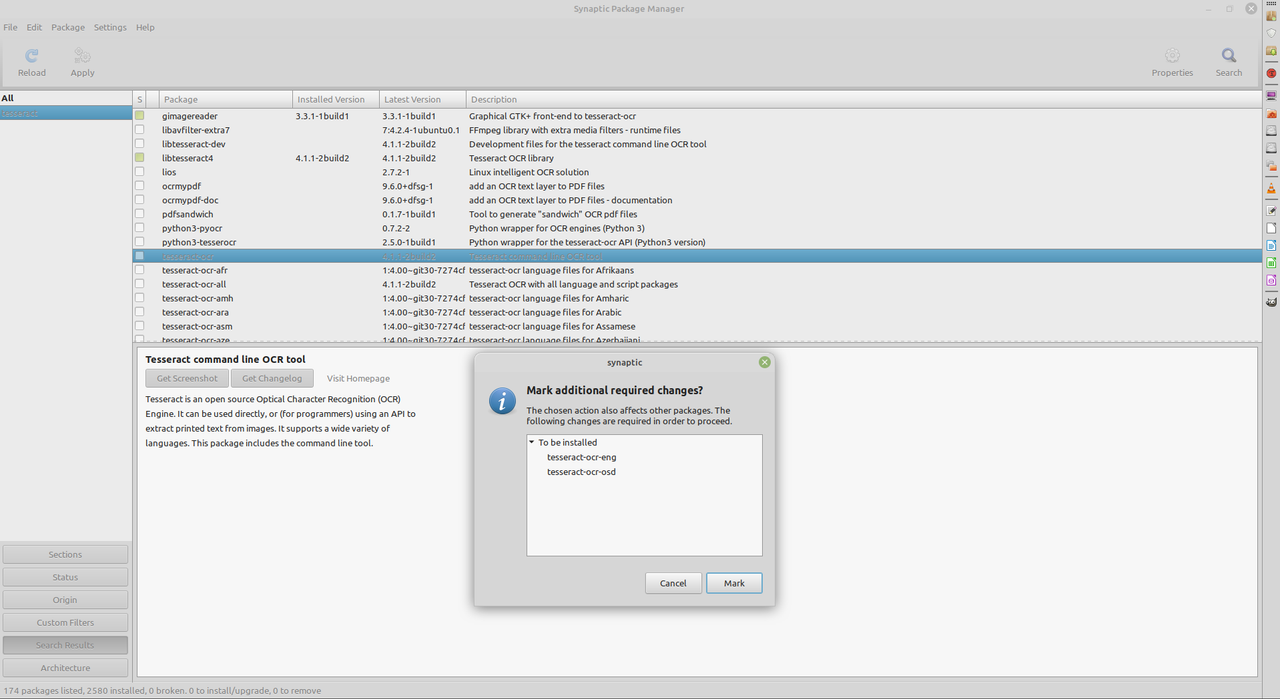
Task: Select the tesseract-ocr-ara package row
Action: coord(696,312)
